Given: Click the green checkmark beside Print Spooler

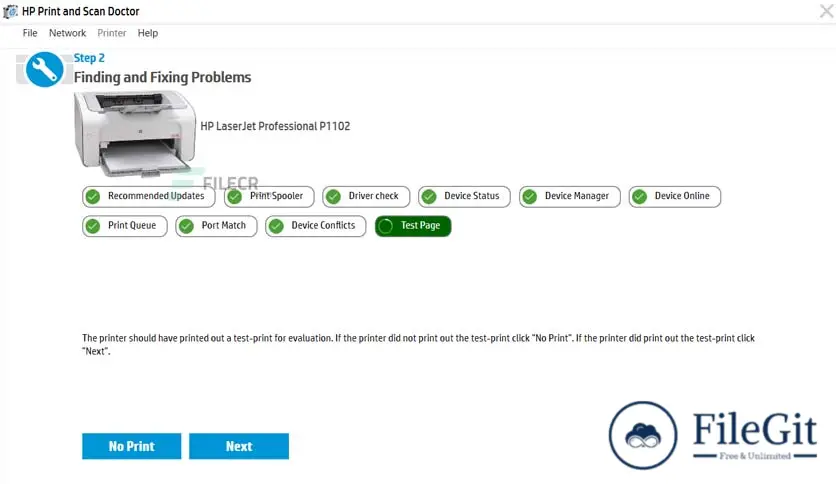Looking at the screenshot, I should (235, 196).
